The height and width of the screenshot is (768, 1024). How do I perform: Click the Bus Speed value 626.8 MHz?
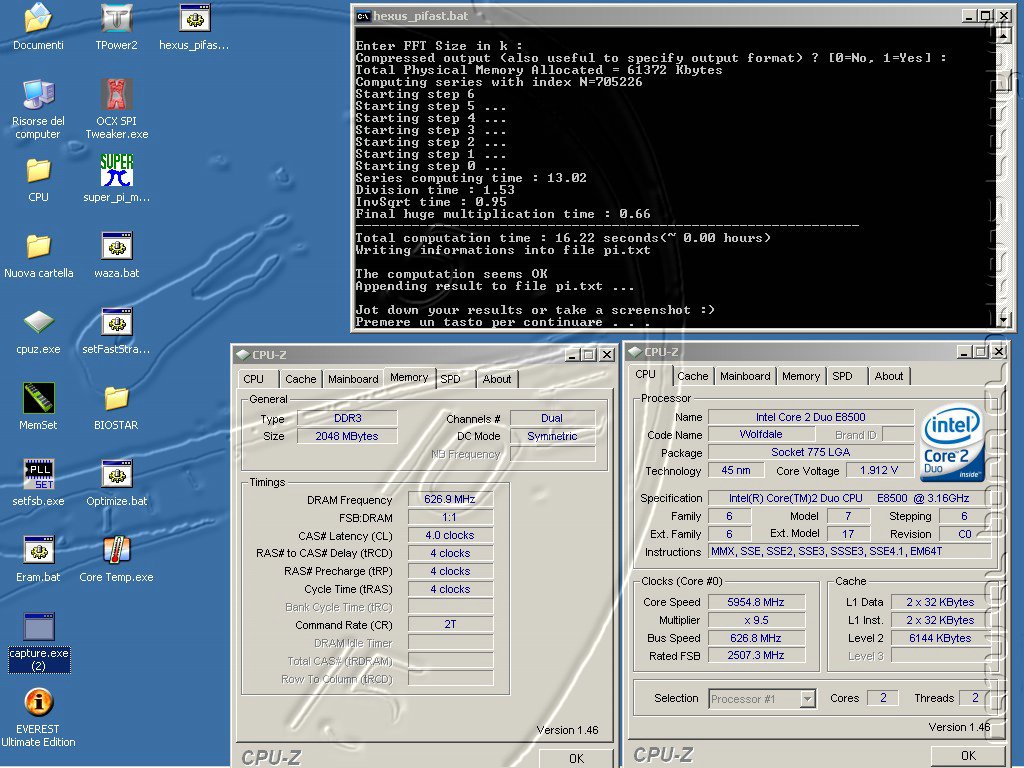pyautogui.click(x=756, y=638)
